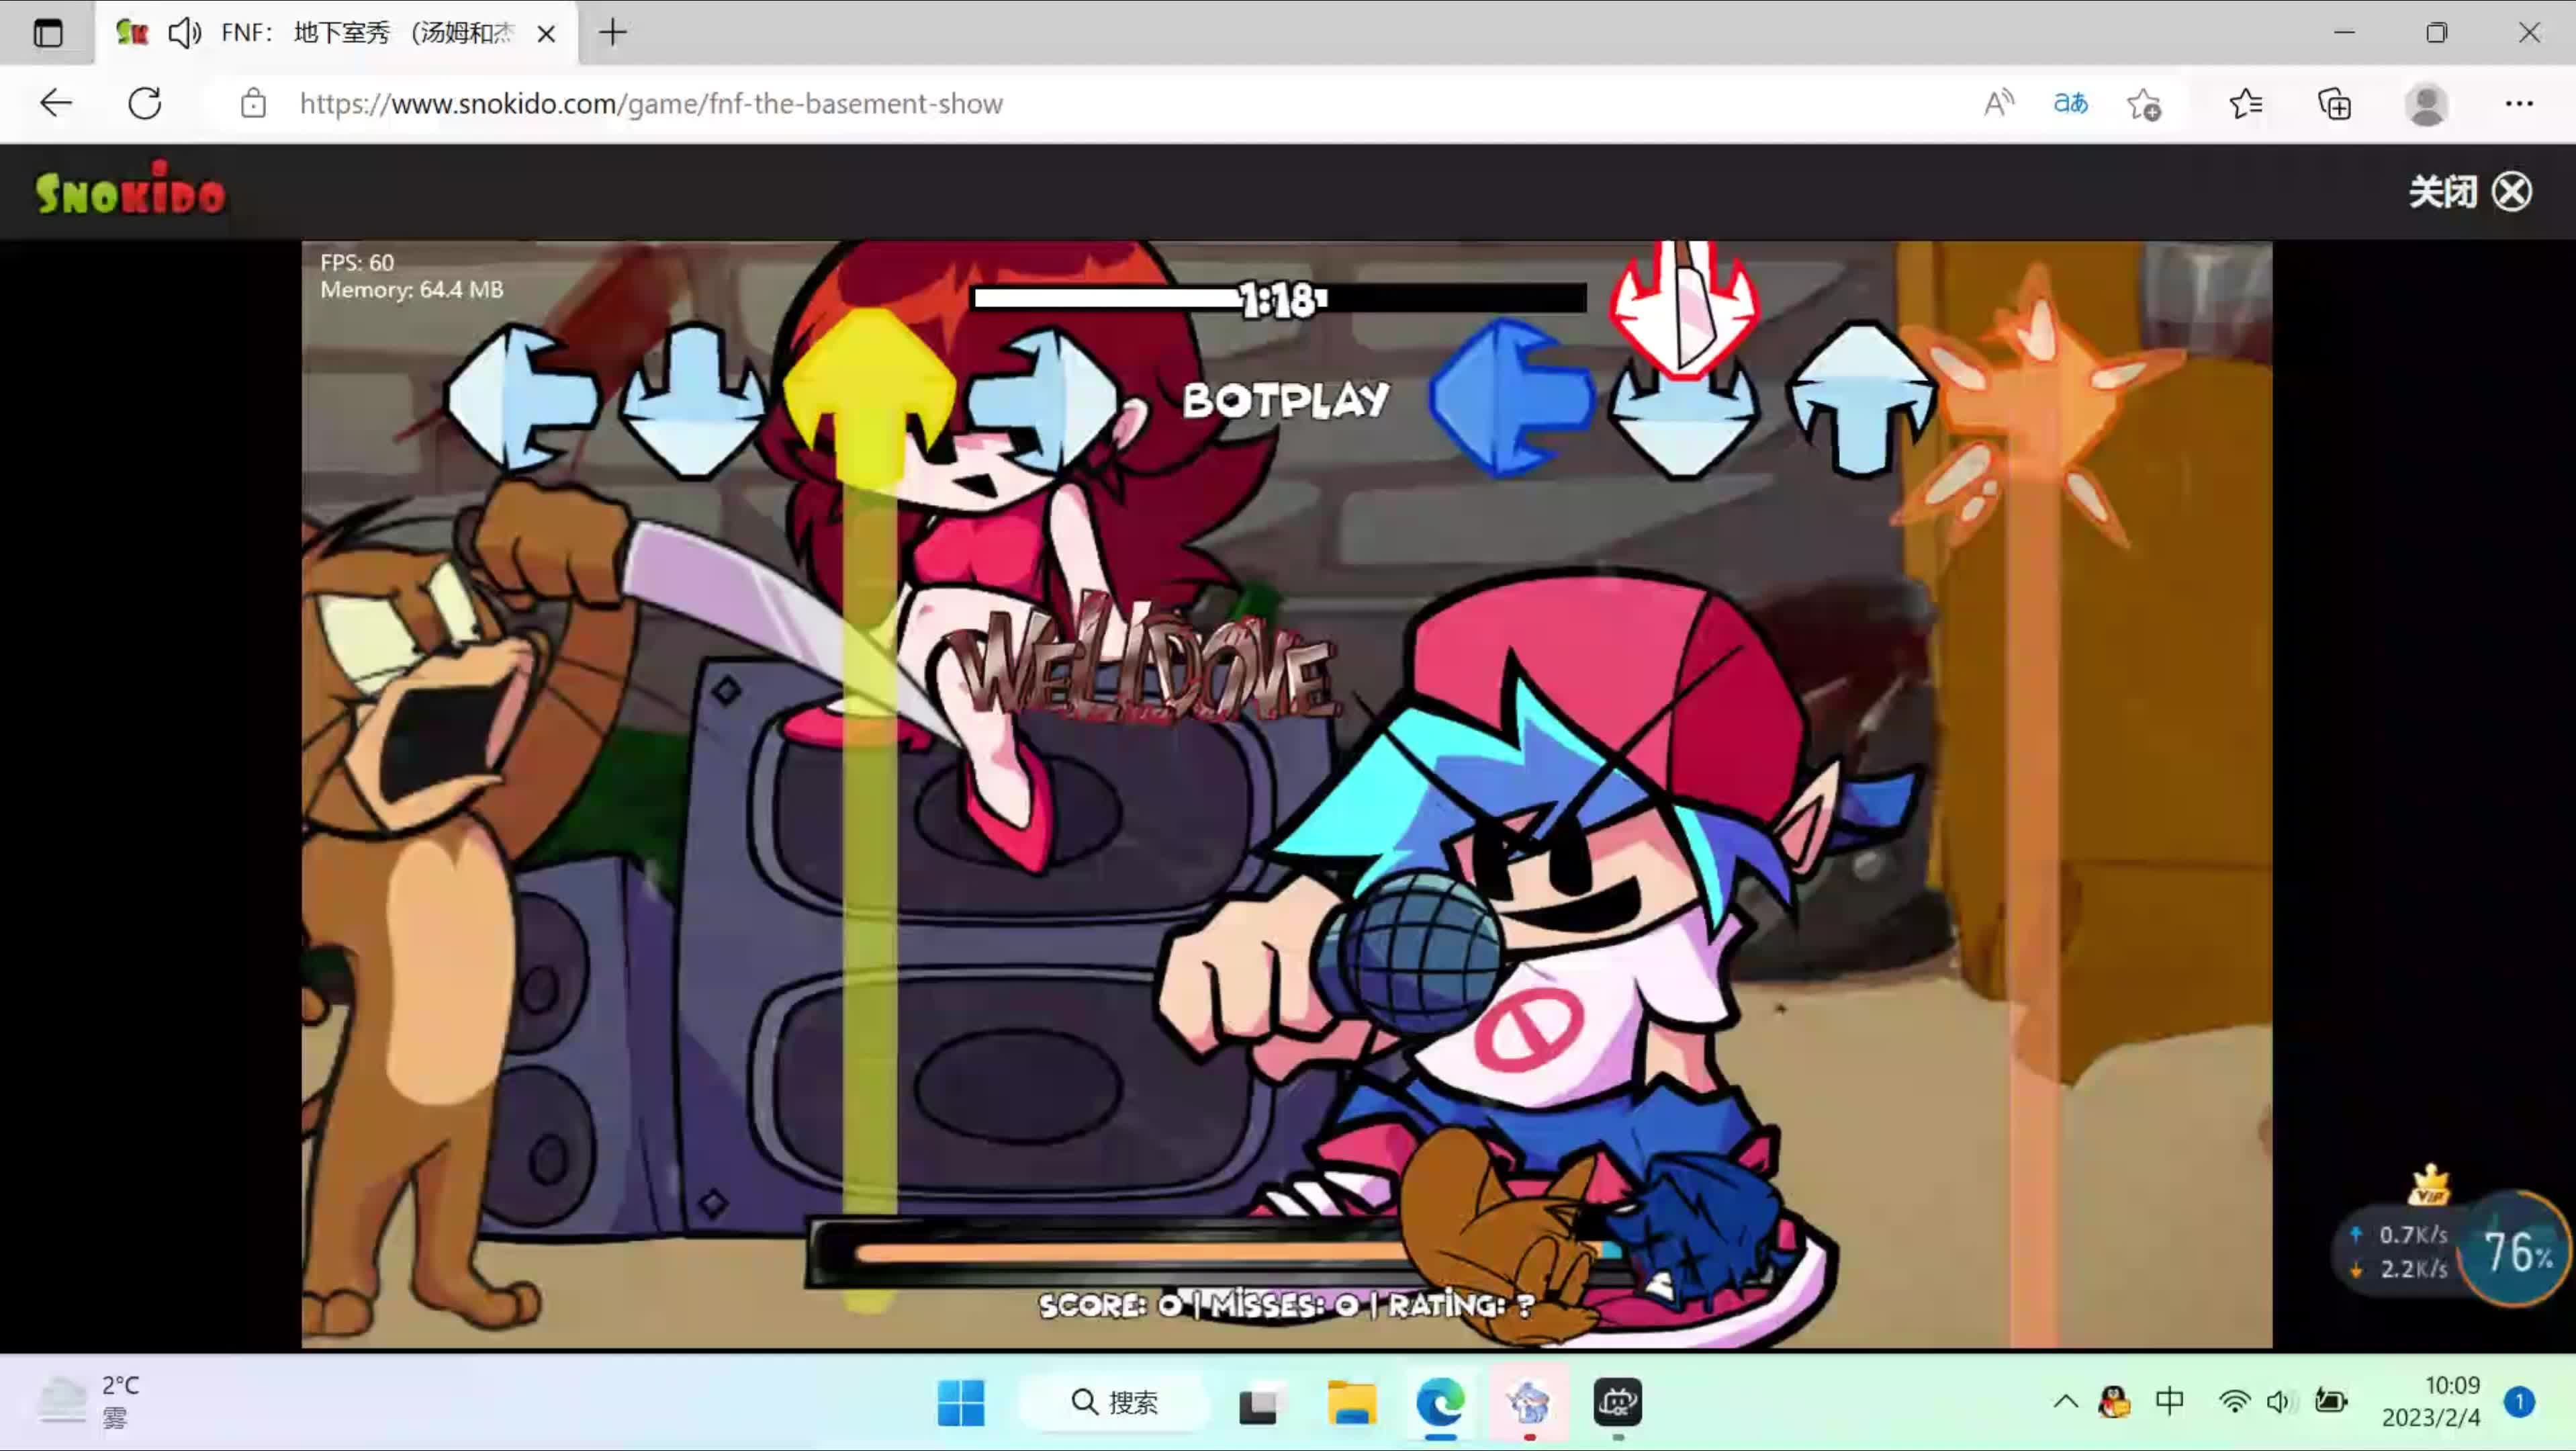
Task: Add this page to favorites
Action: click(x=2144, y=104)
